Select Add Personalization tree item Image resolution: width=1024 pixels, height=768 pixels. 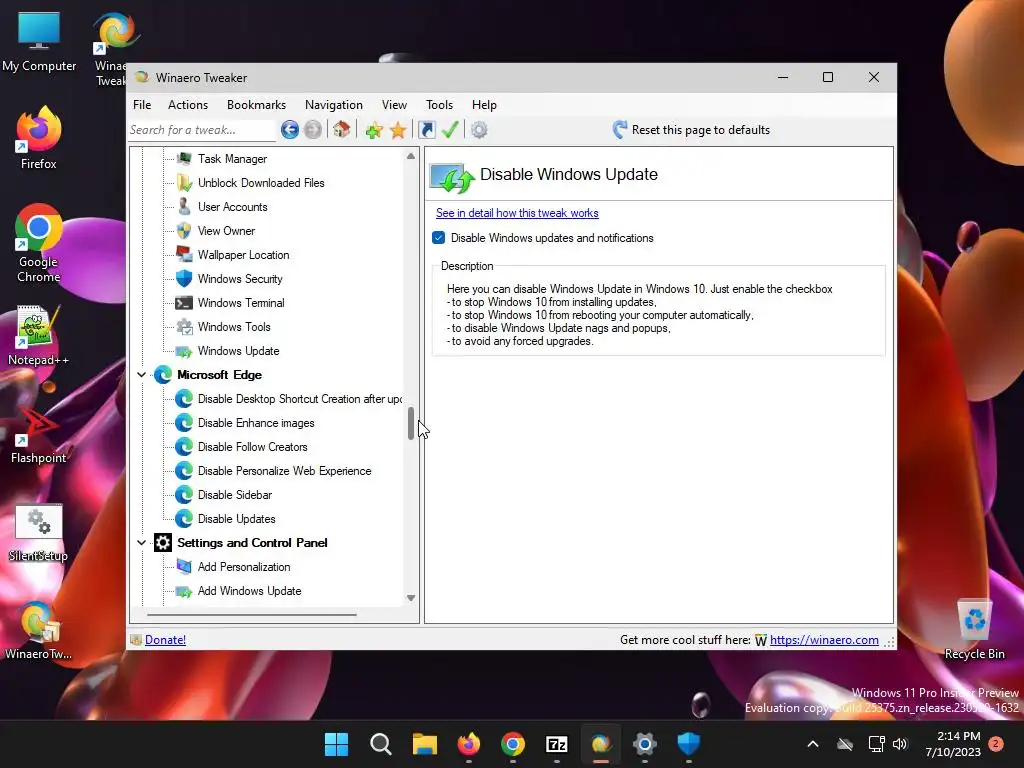(244, 567)
